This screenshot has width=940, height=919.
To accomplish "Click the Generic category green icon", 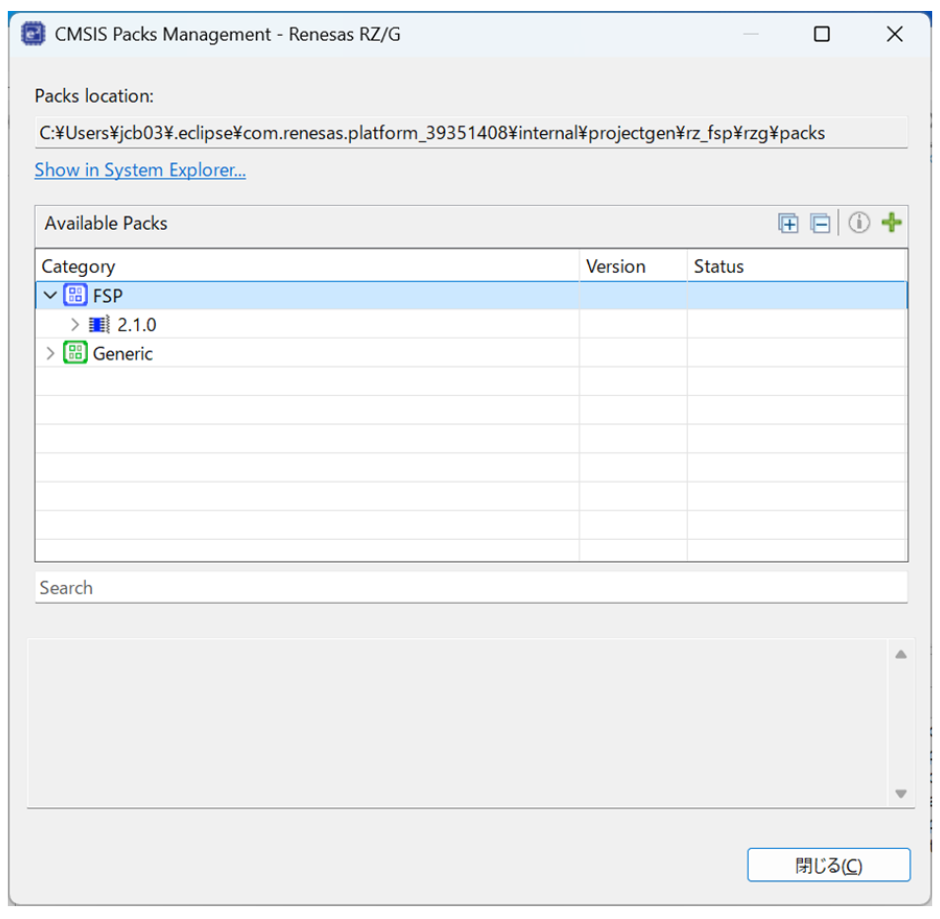I will [x=75, y=352].
